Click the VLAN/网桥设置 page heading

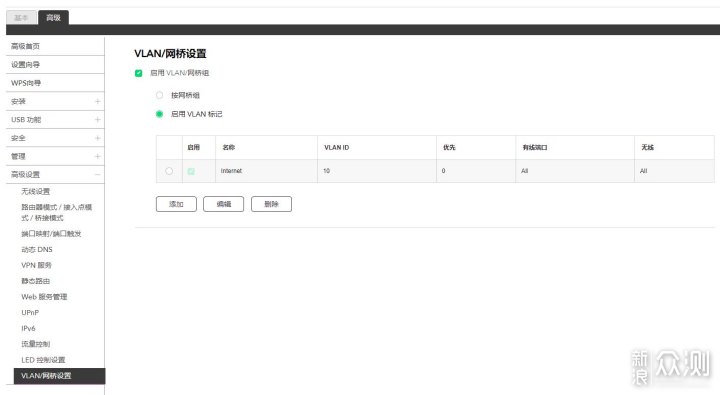(170, 54)
